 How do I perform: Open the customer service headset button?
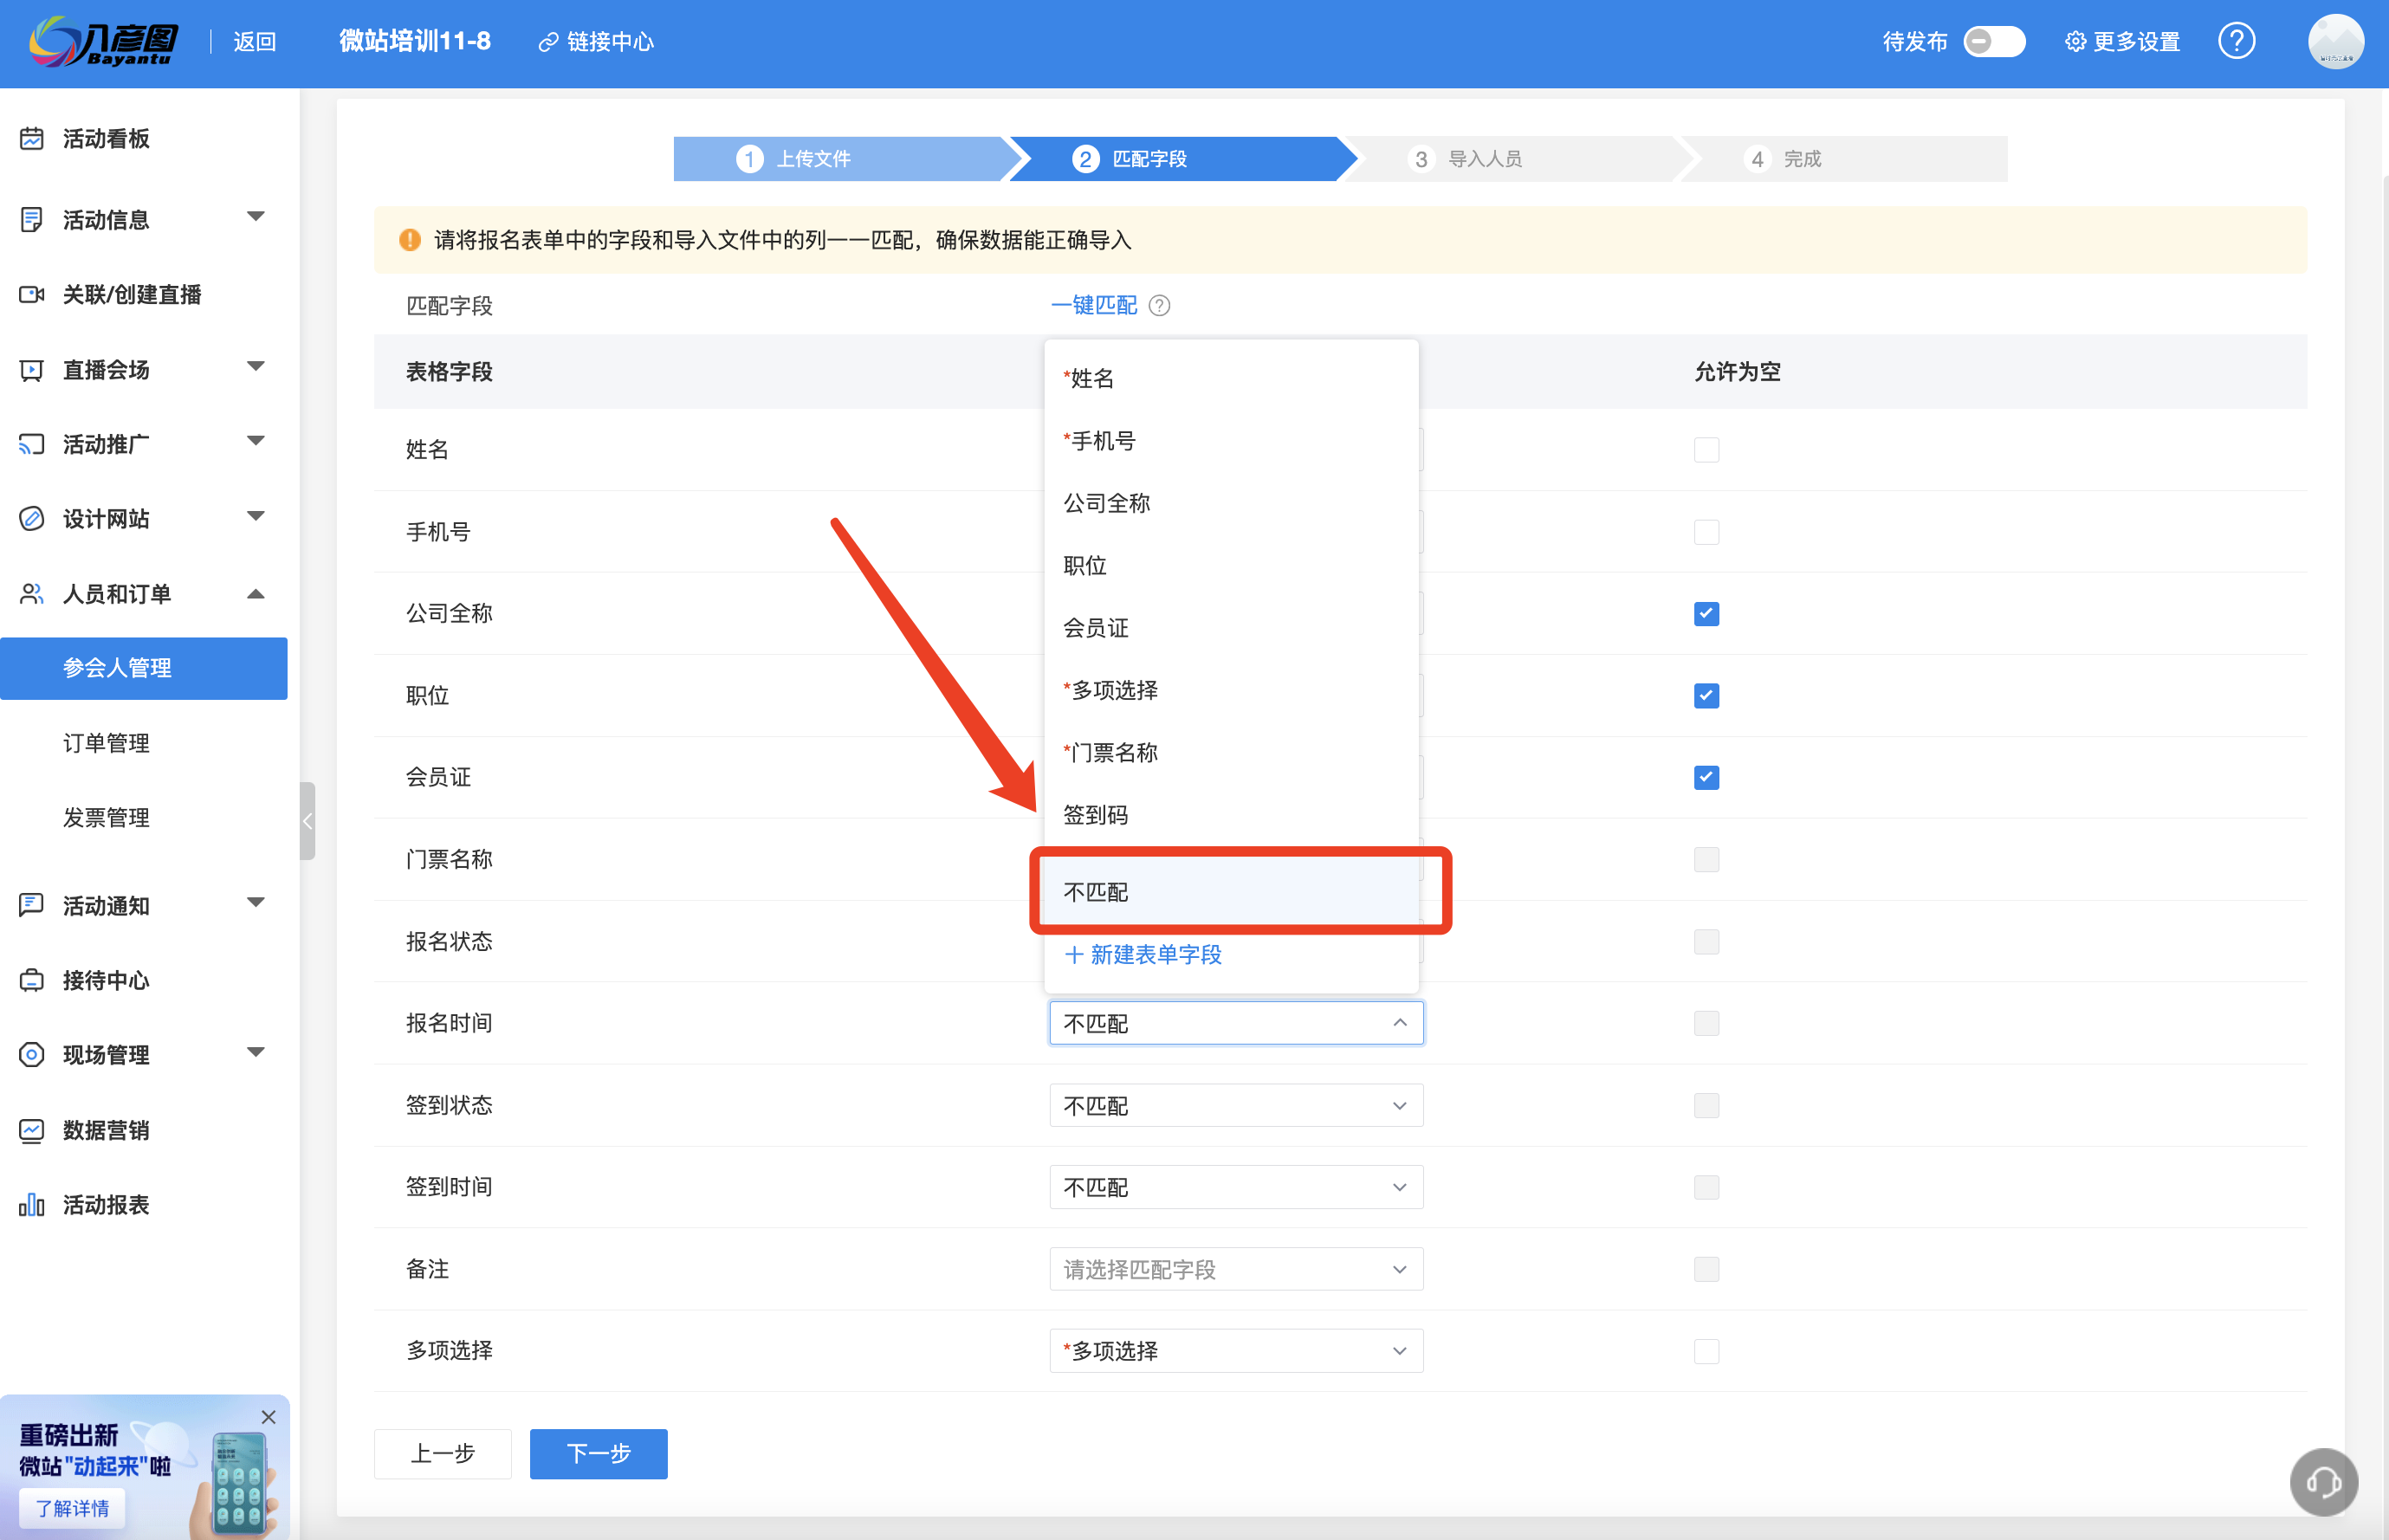click(2323, 1481)
